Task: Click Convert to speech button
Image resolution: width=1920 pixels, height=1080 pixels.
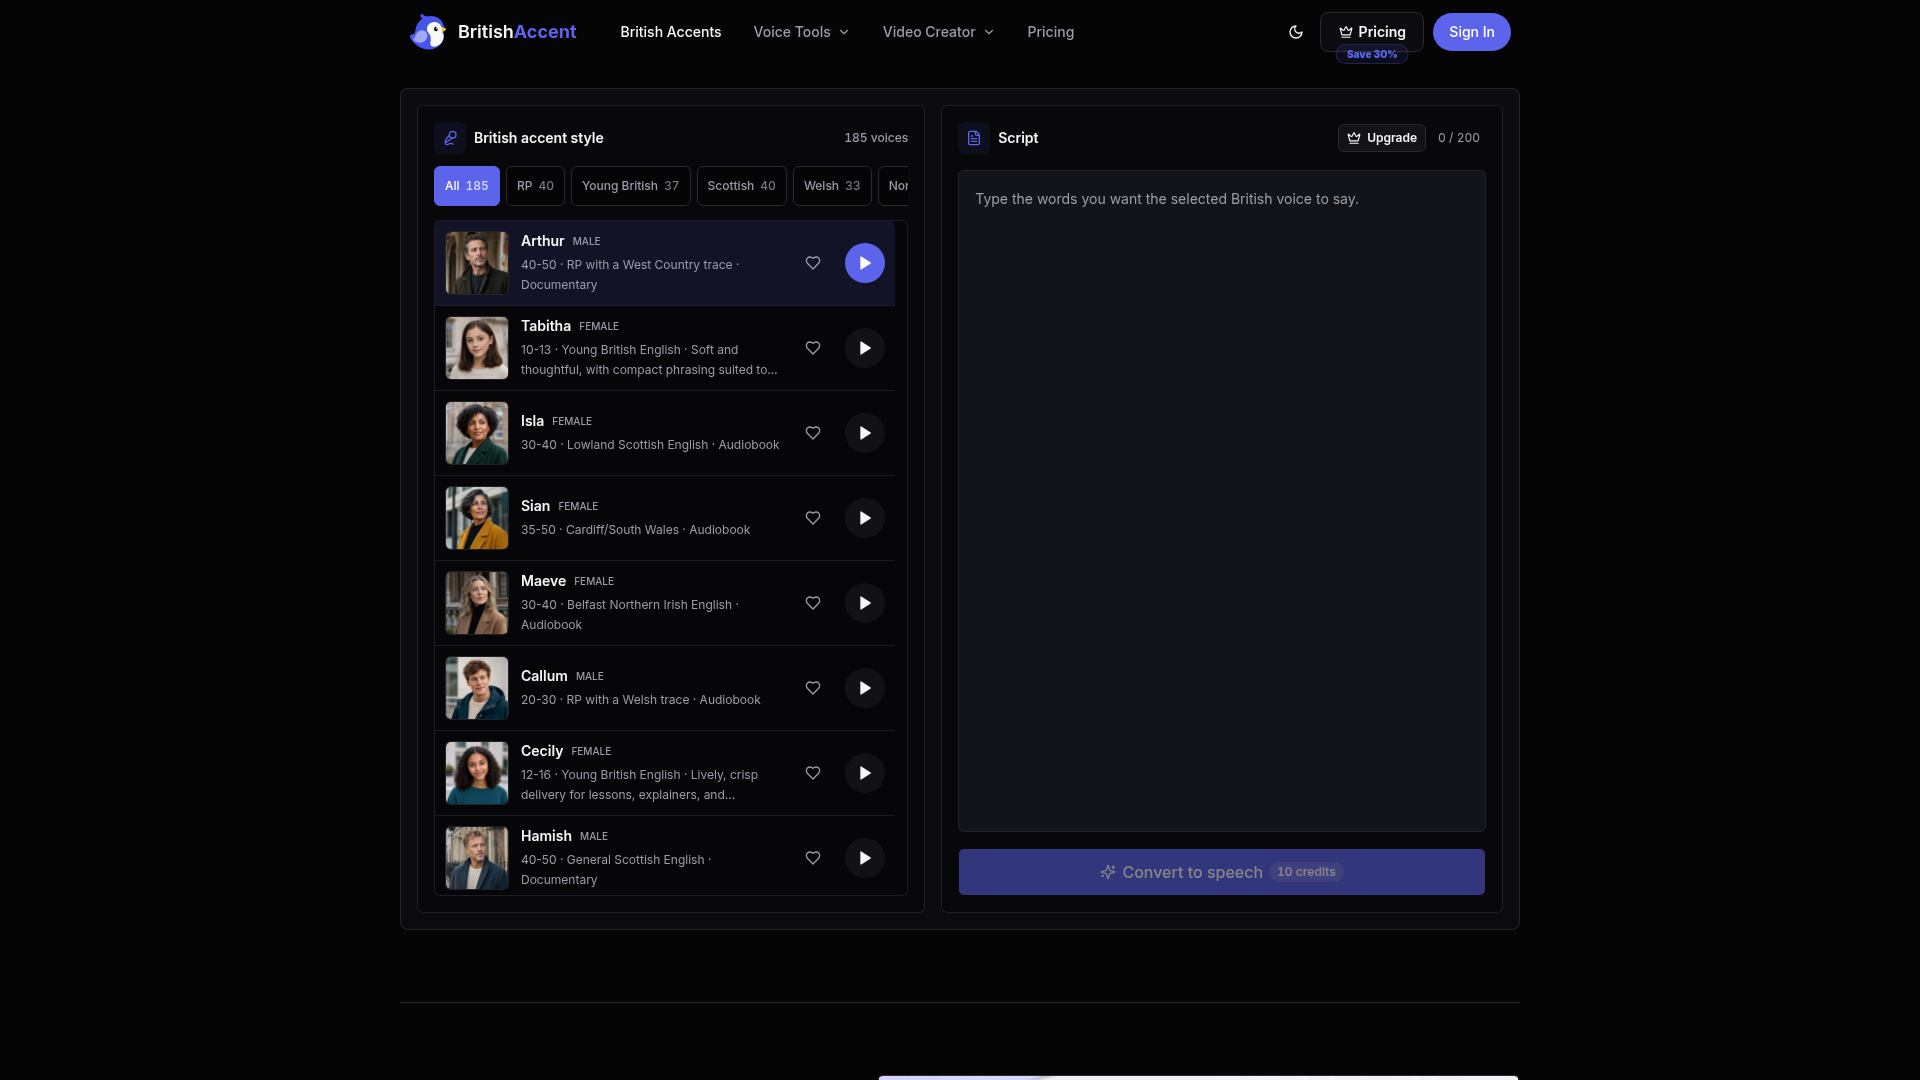Action: pos(1222,872)
